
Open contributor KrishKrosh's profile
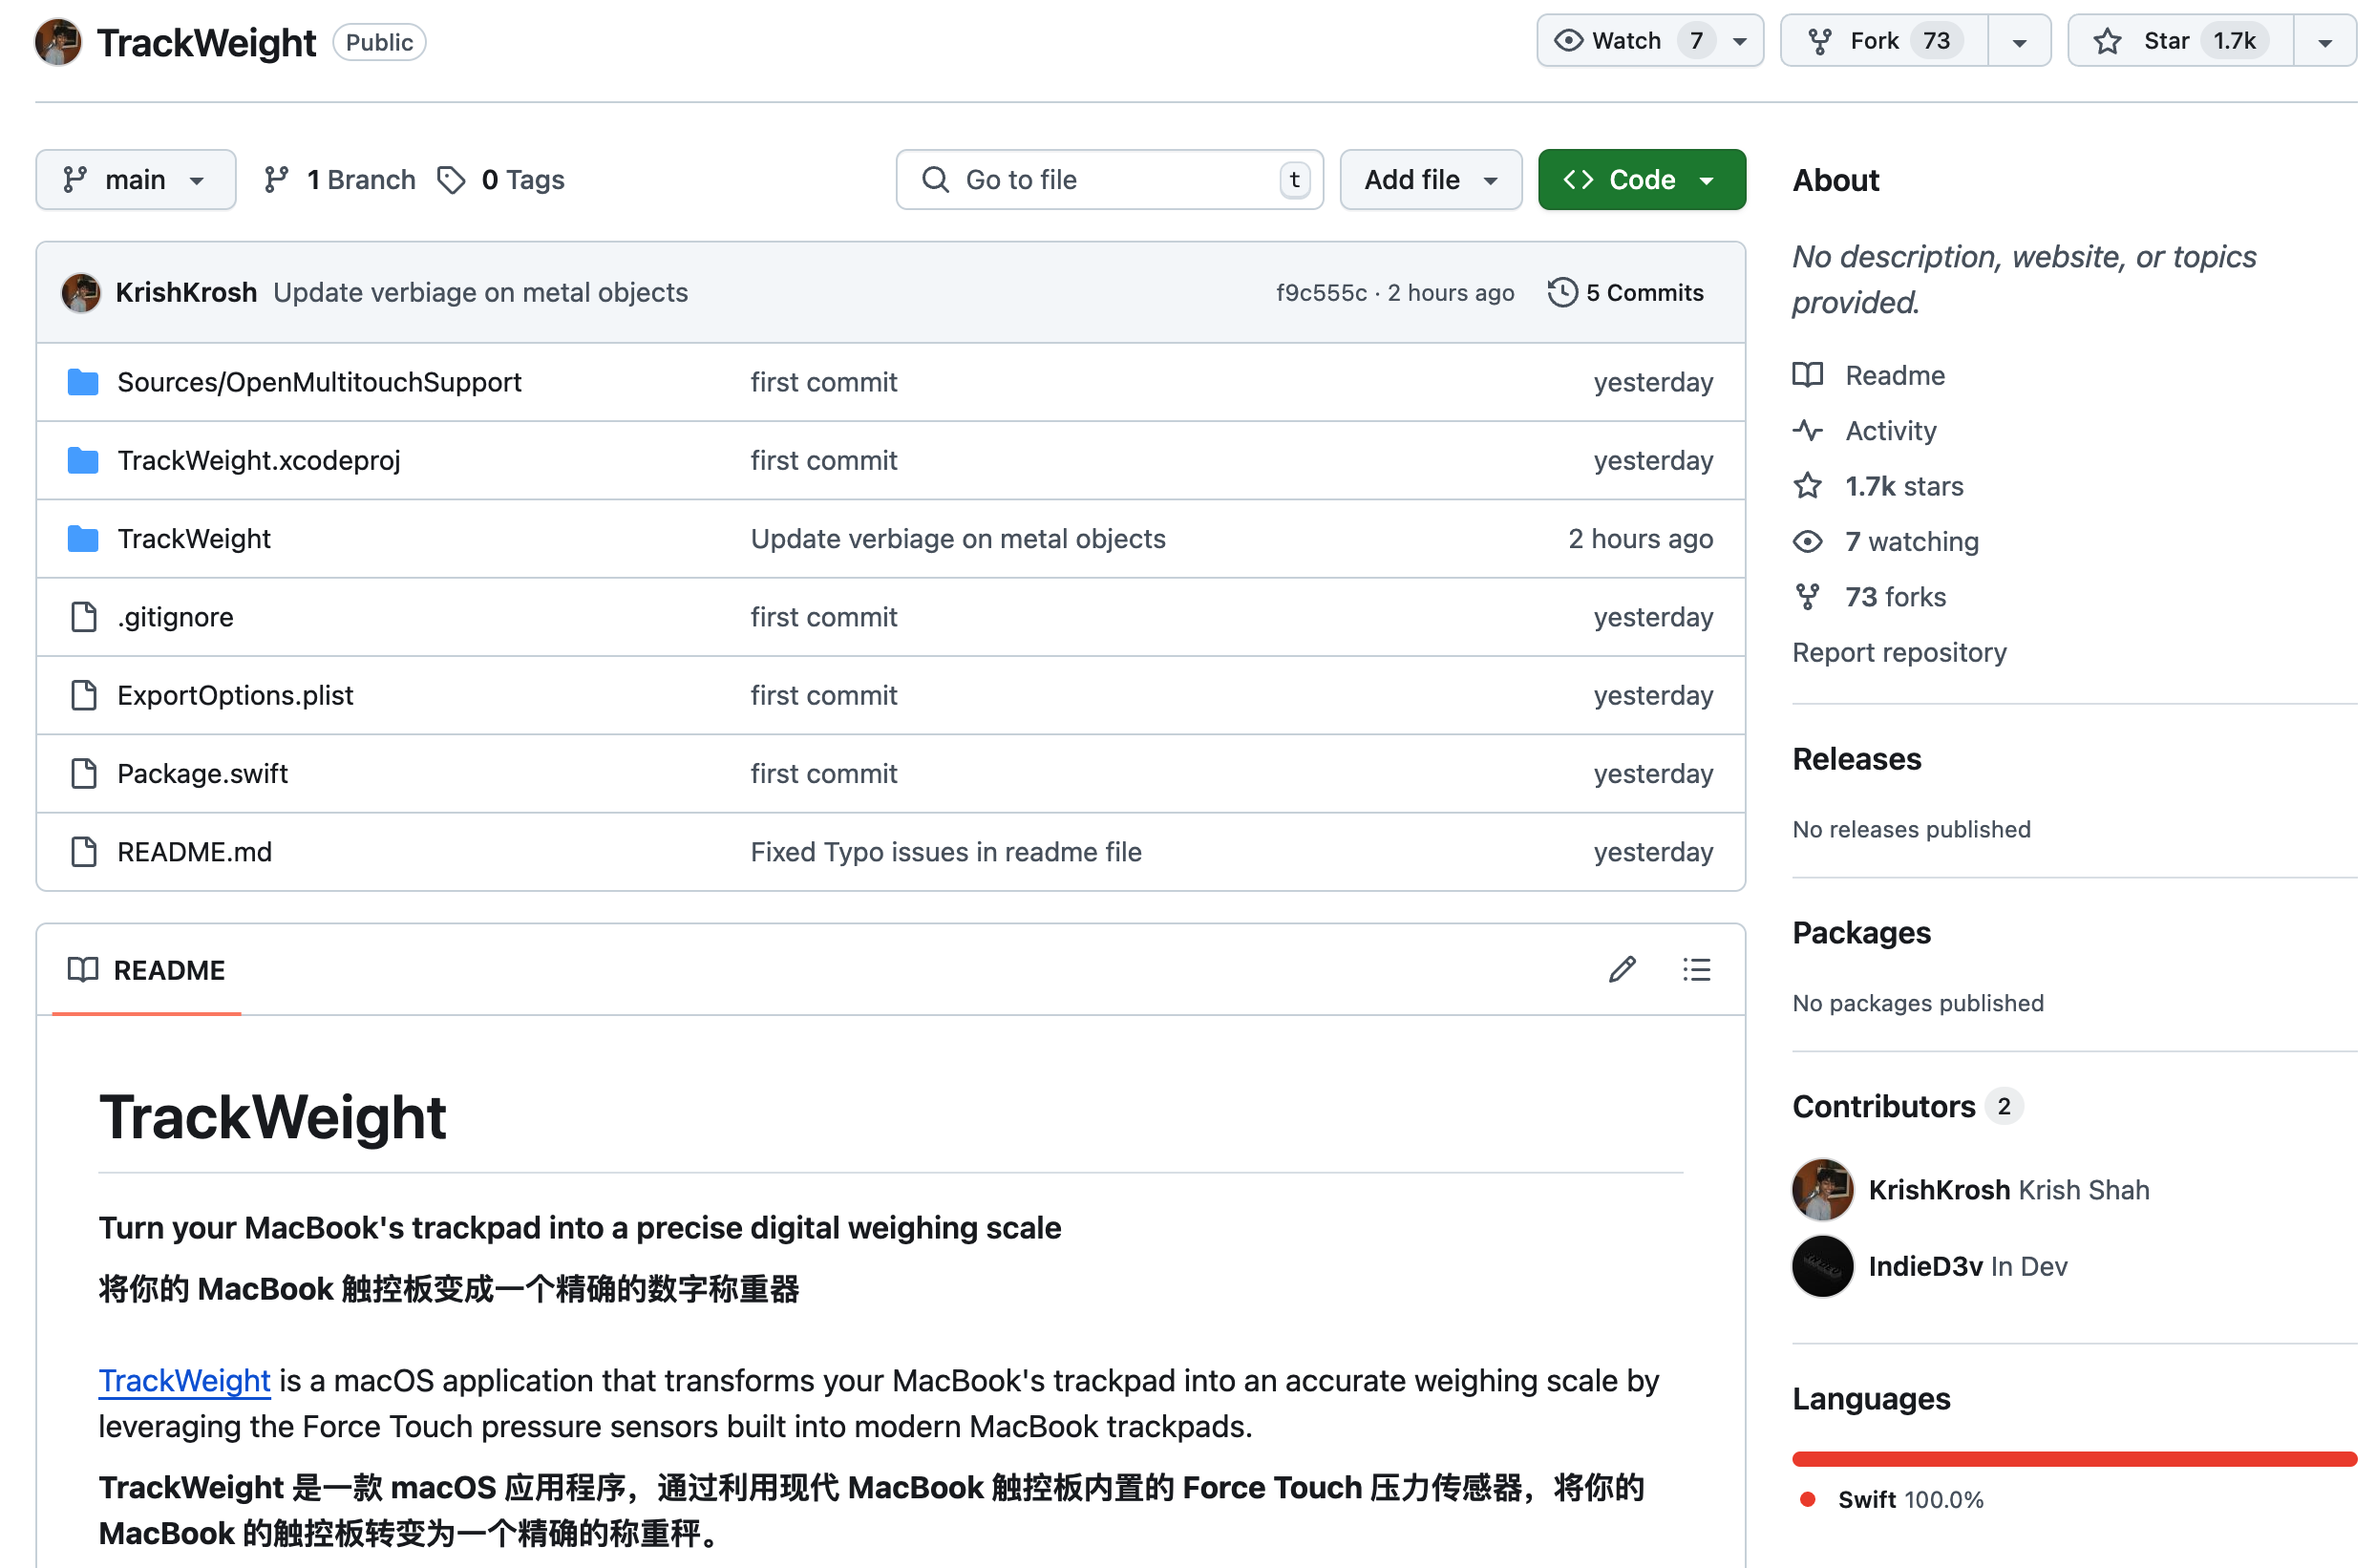[x=1938, y=1189]
